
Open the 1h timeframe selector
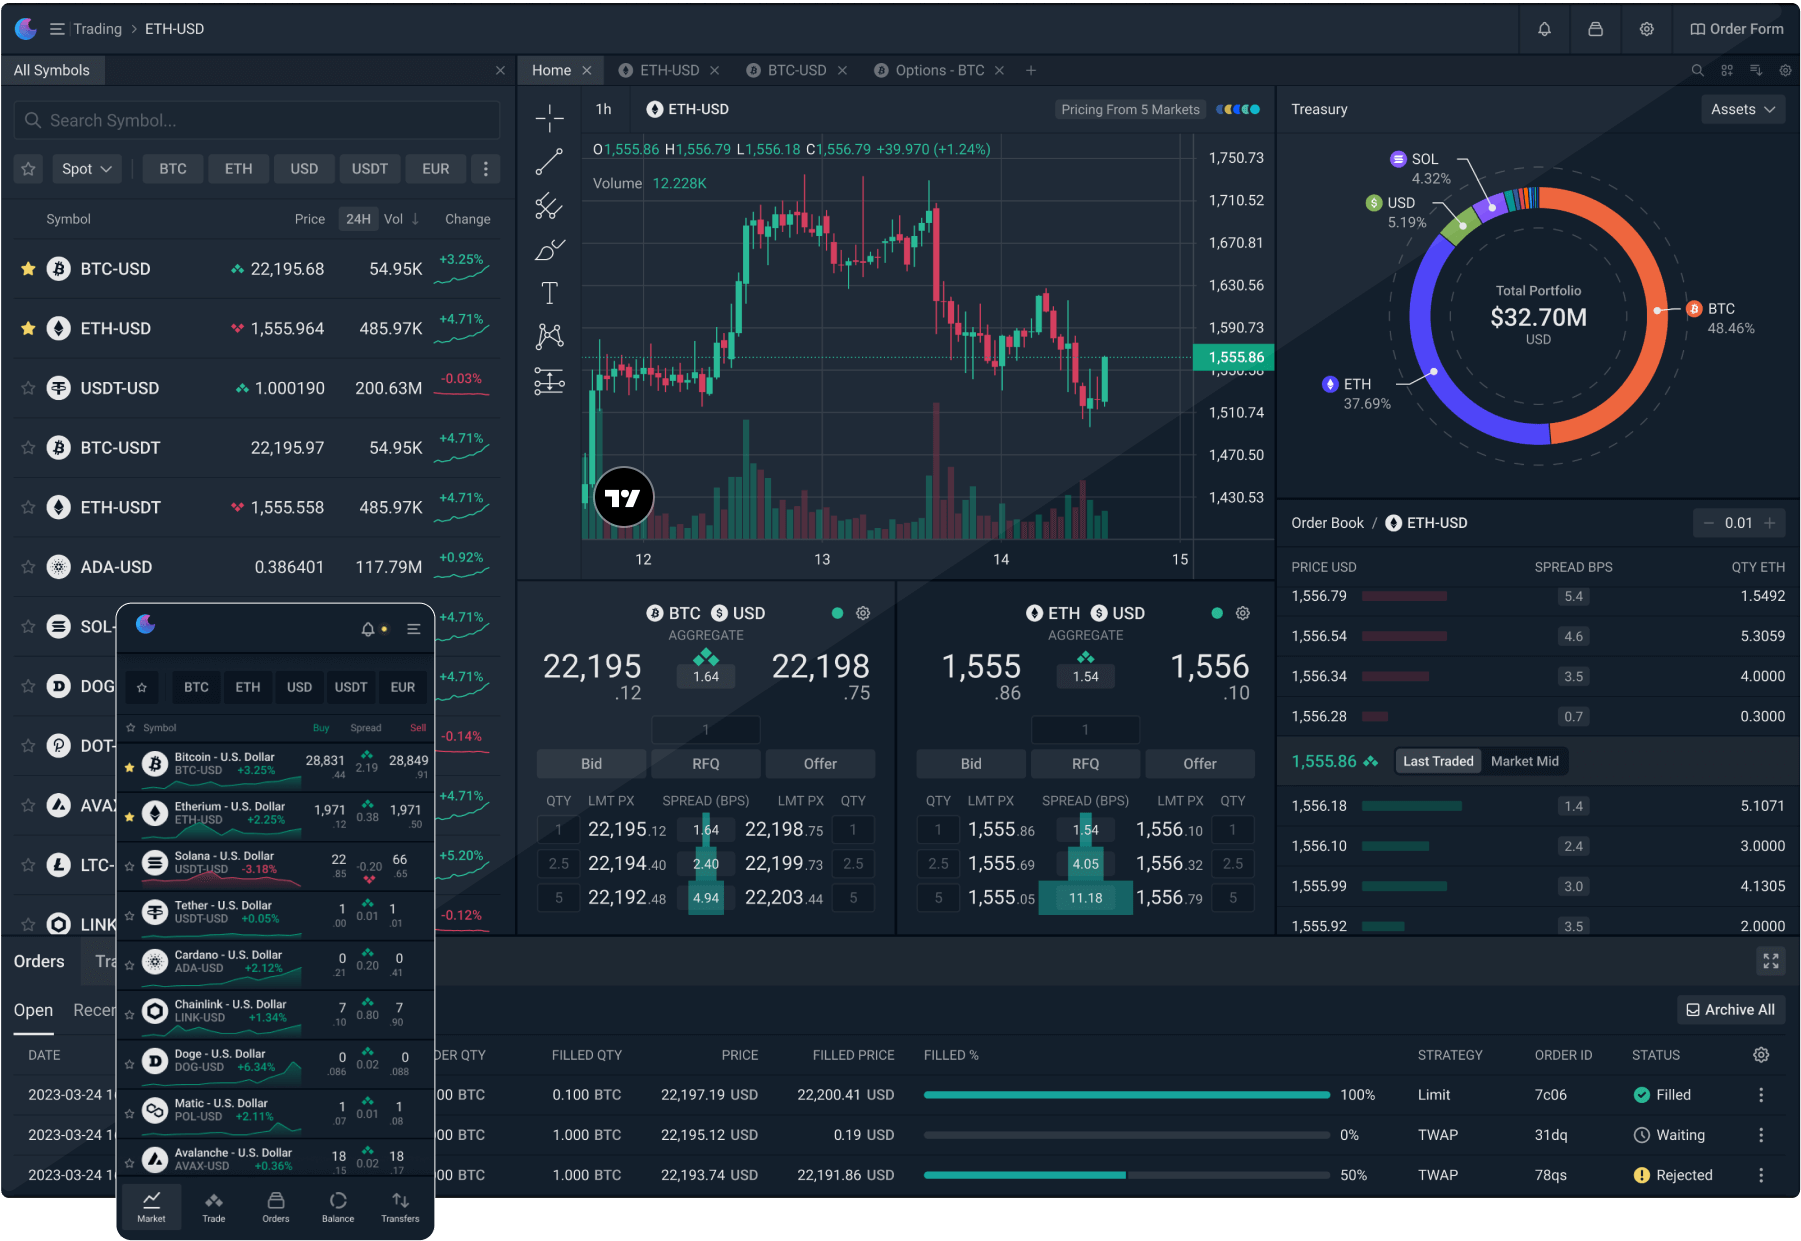tap(603, 109)
